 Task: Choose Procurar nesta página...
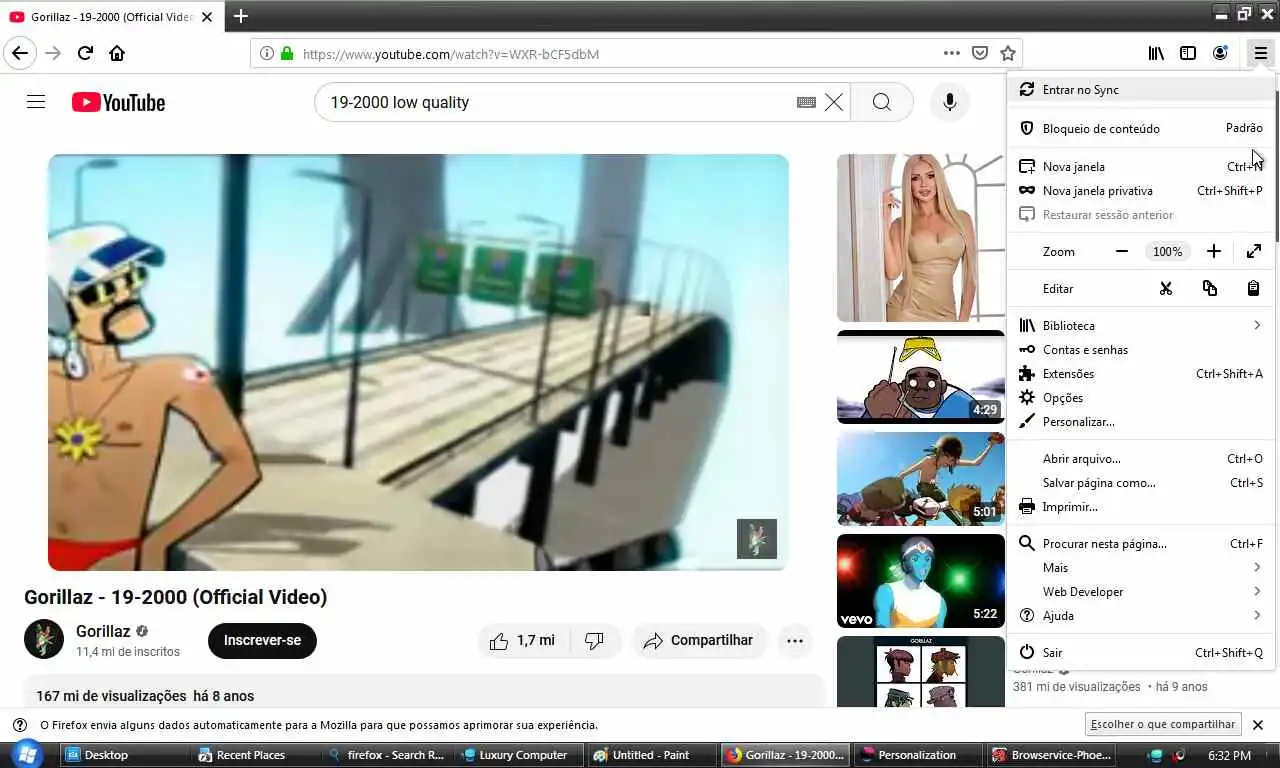click(1141, 543)
